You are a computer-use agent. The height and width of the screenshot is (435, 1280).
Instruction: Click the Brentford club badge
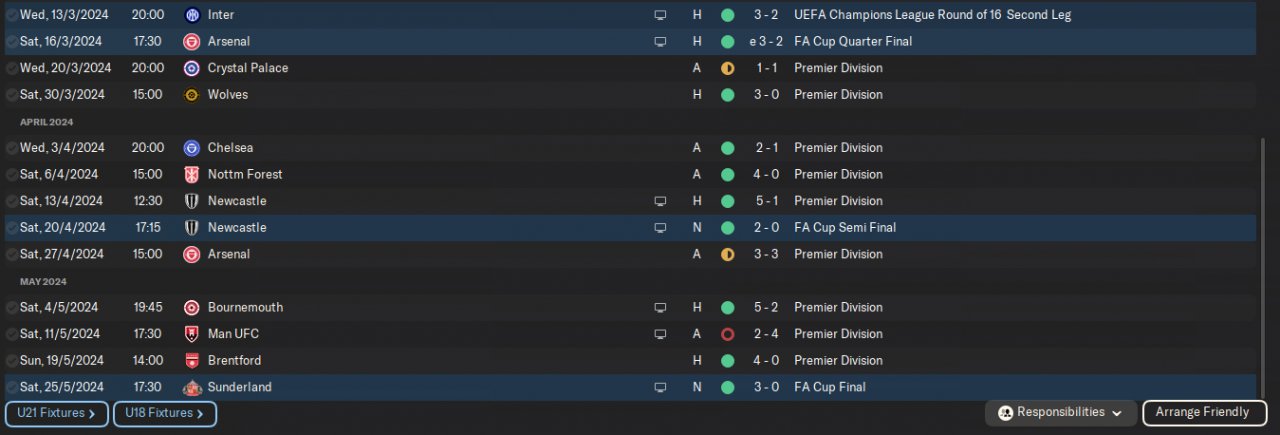(192, 361)
